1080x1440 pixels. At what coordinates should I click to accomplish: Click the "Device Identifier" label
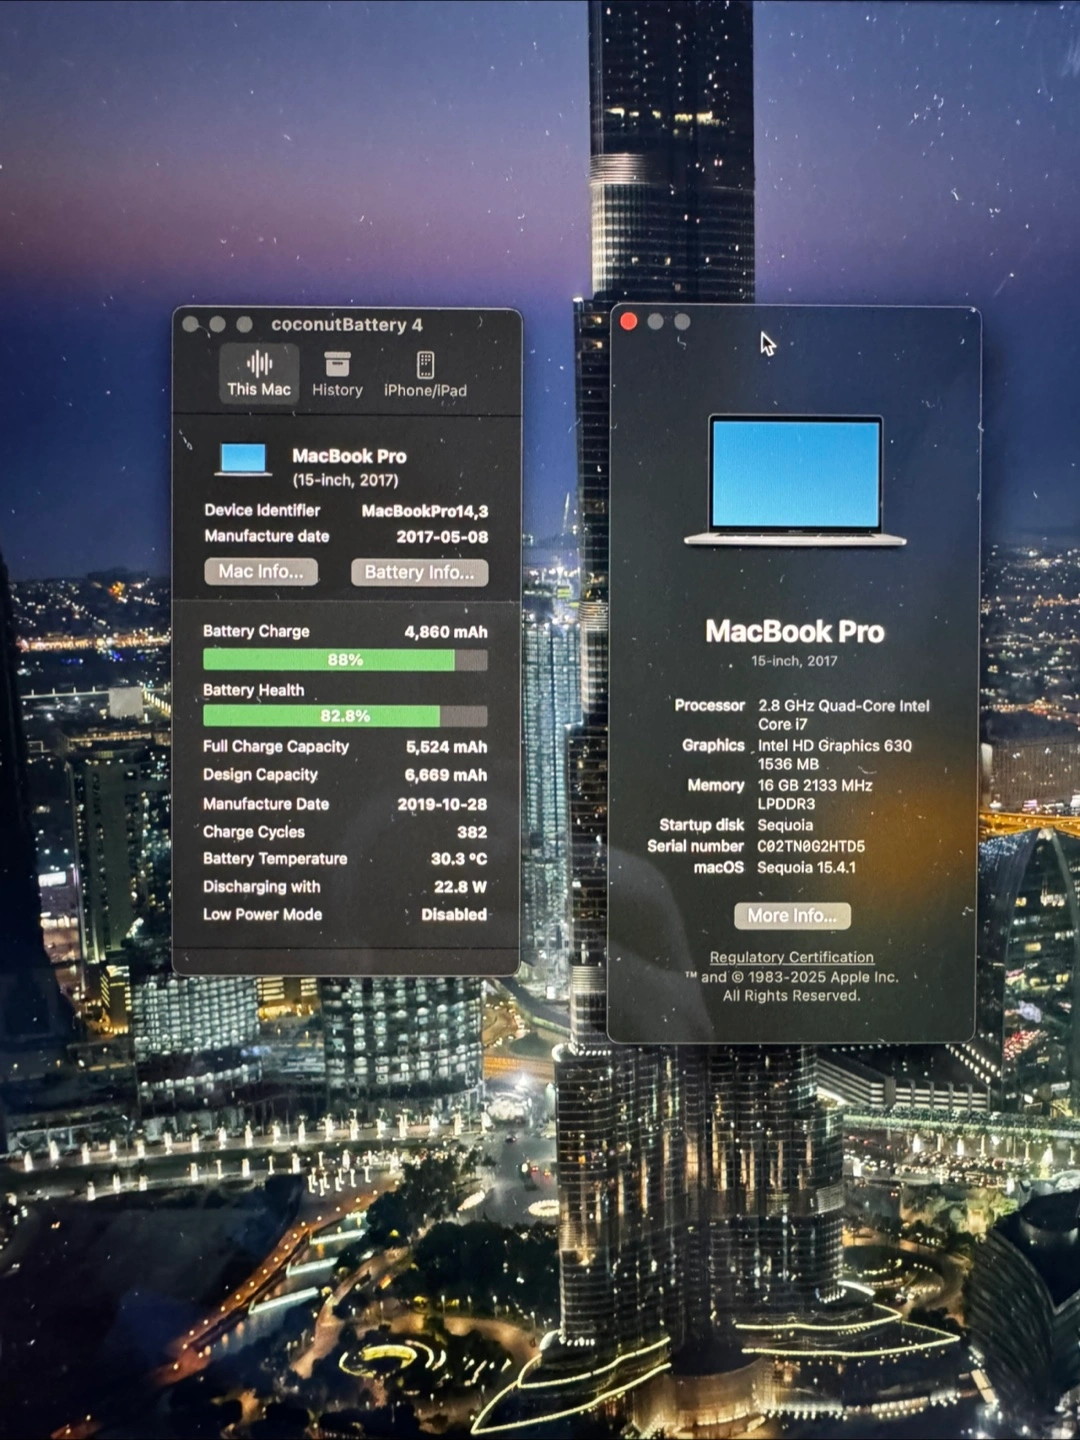(262, 510)
